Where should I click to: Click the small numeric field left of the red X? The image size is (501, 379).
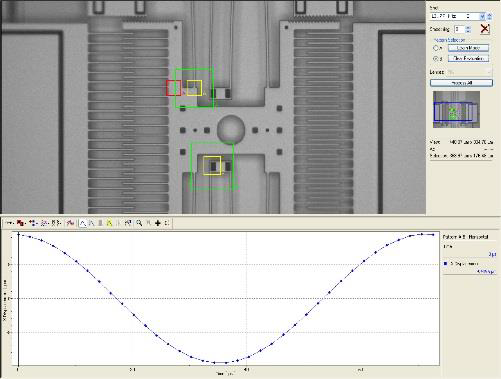tap(460, 29)
